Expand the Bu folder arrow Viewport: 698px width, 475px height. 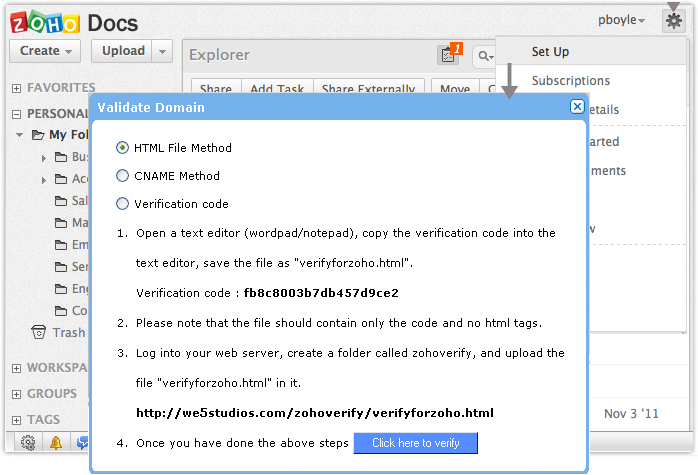click(x=44, y=158)
